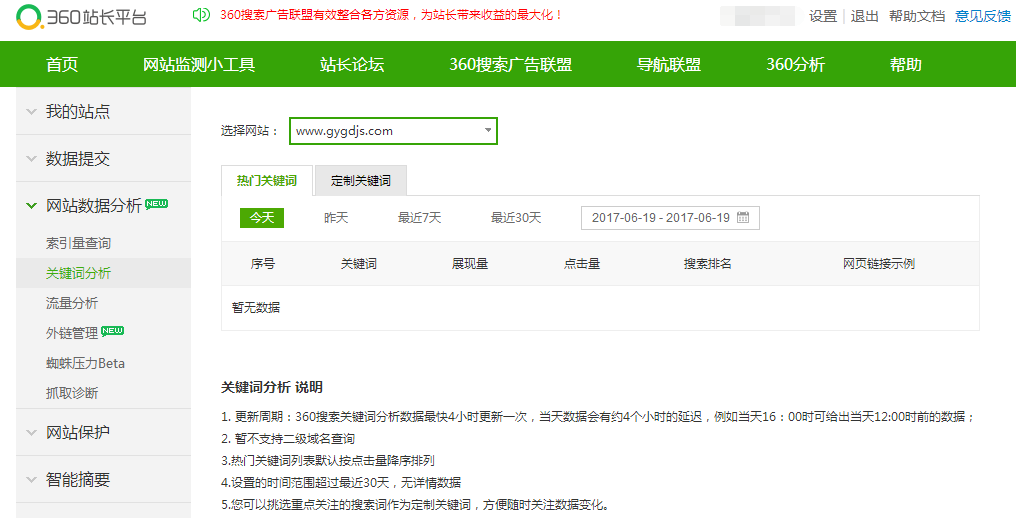Go to 站长论坛 in navigation bar
The image size is (1016, 518).
click(352, 65)
